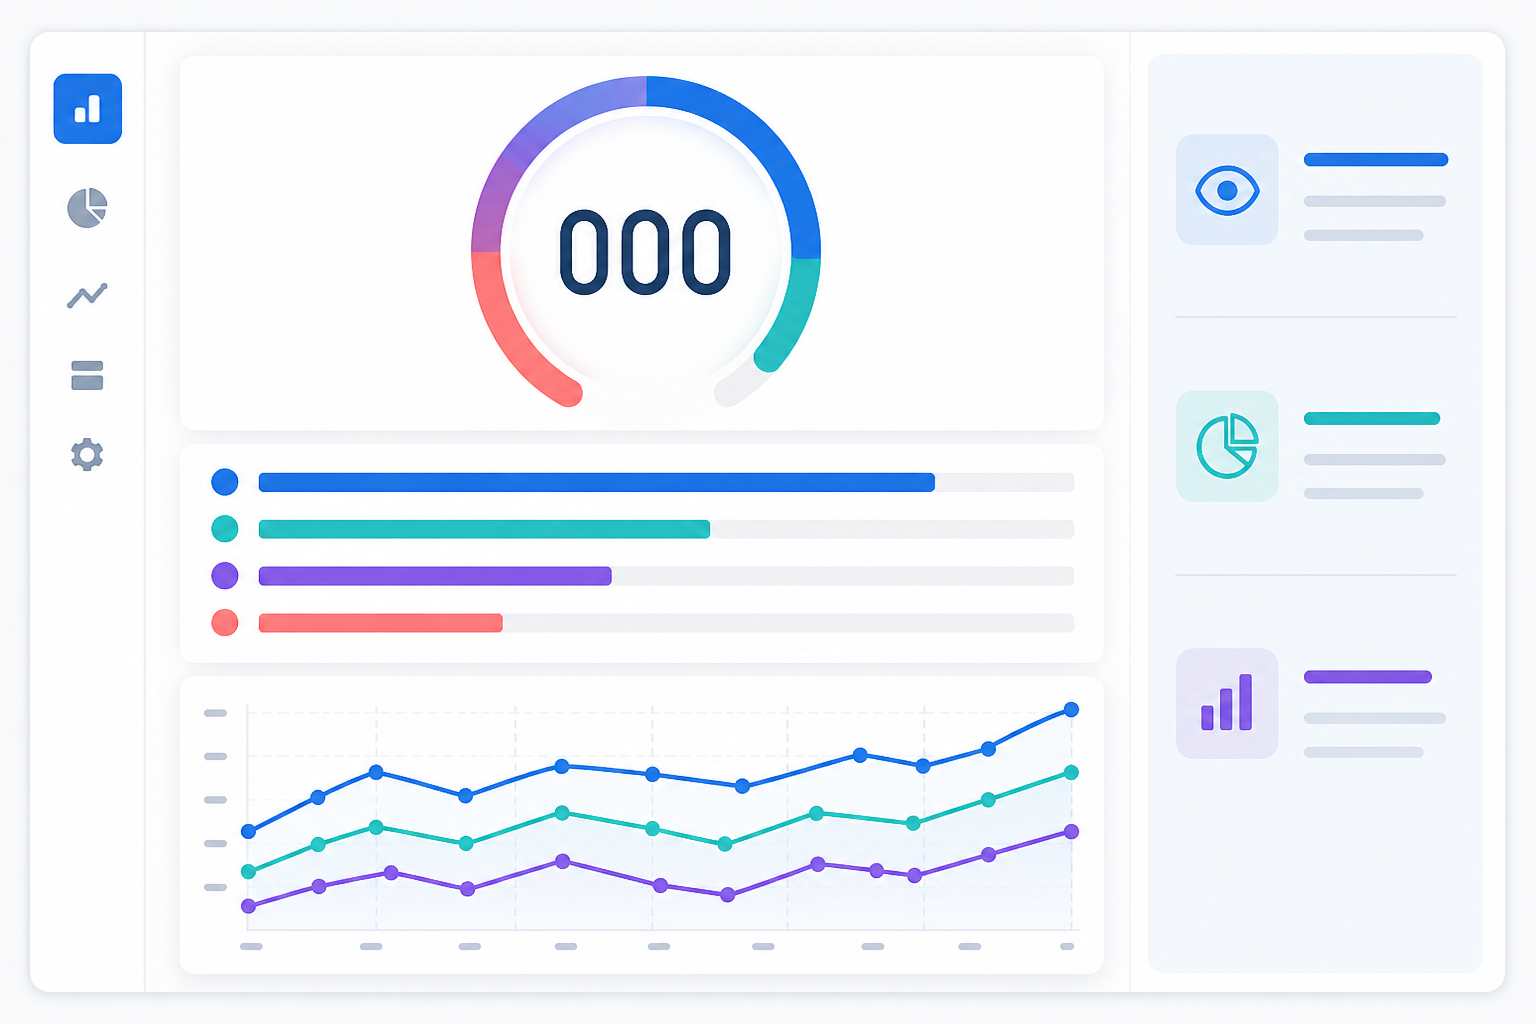
Task: Click the coral red progress bar
Action: click(381, 623)
